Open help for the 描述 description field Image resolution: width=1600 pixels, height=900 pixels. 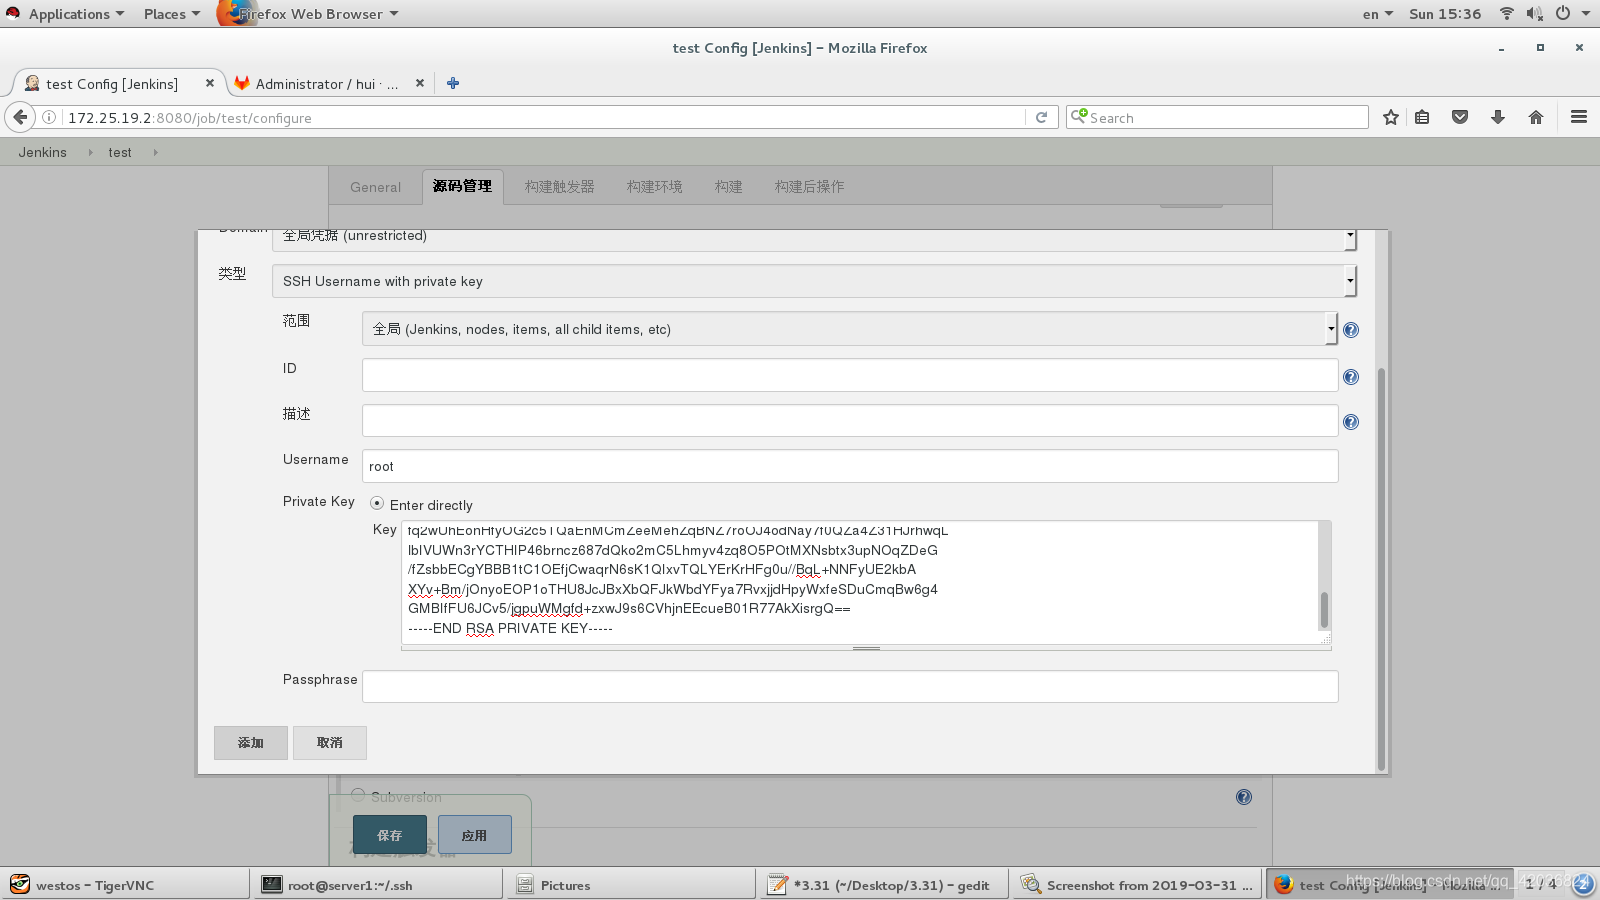1351,422
